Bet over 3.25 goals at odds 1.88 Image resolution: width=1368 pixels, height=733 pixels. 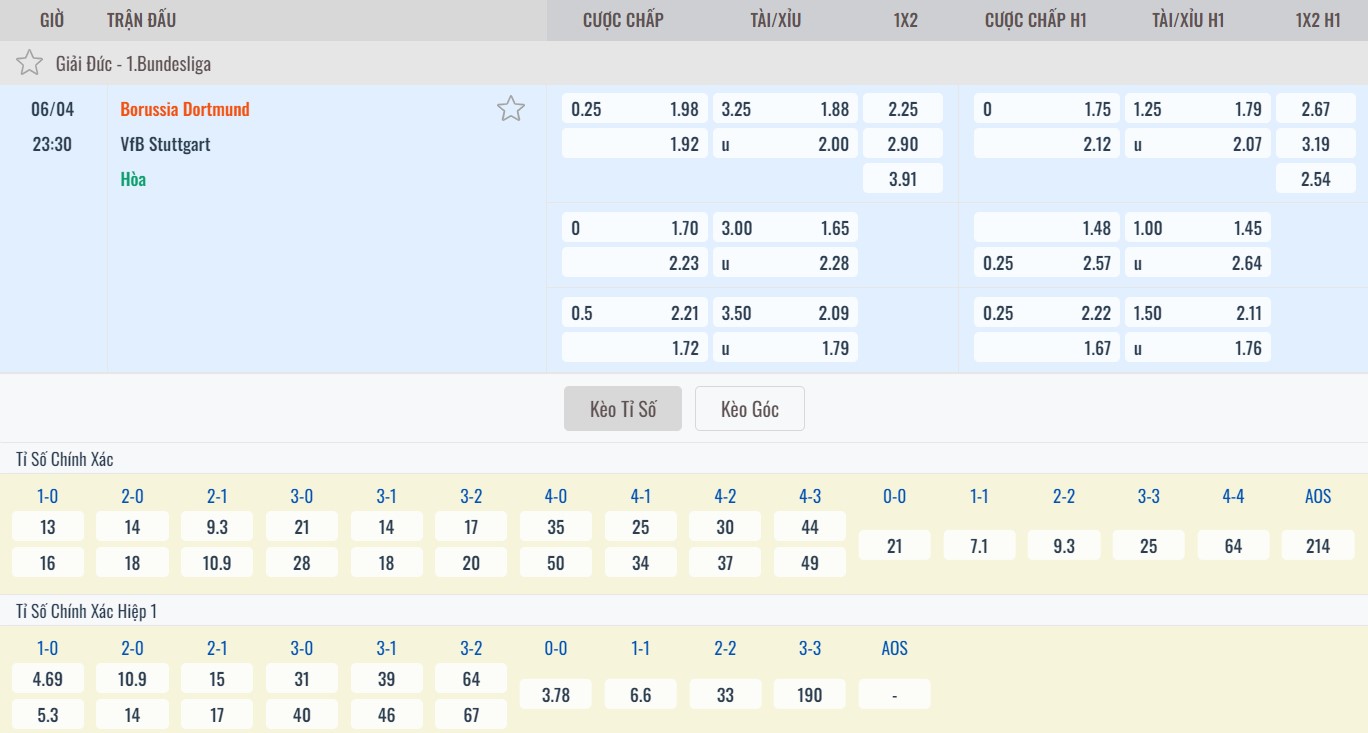[x=785, y=109]
